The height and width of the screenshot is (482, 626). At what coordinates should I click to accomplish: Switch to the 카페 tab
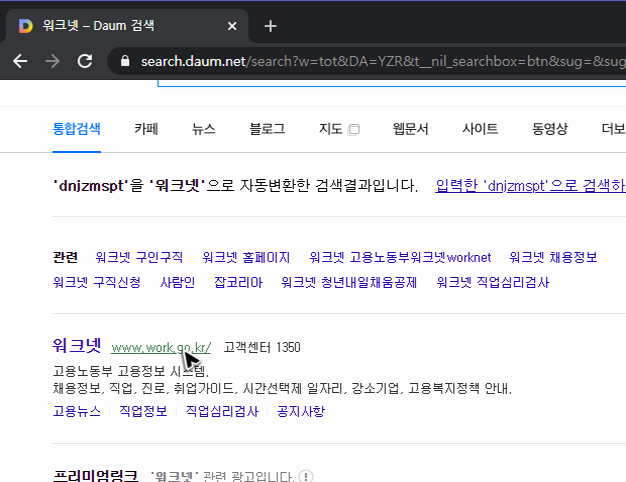coord(146,129)
